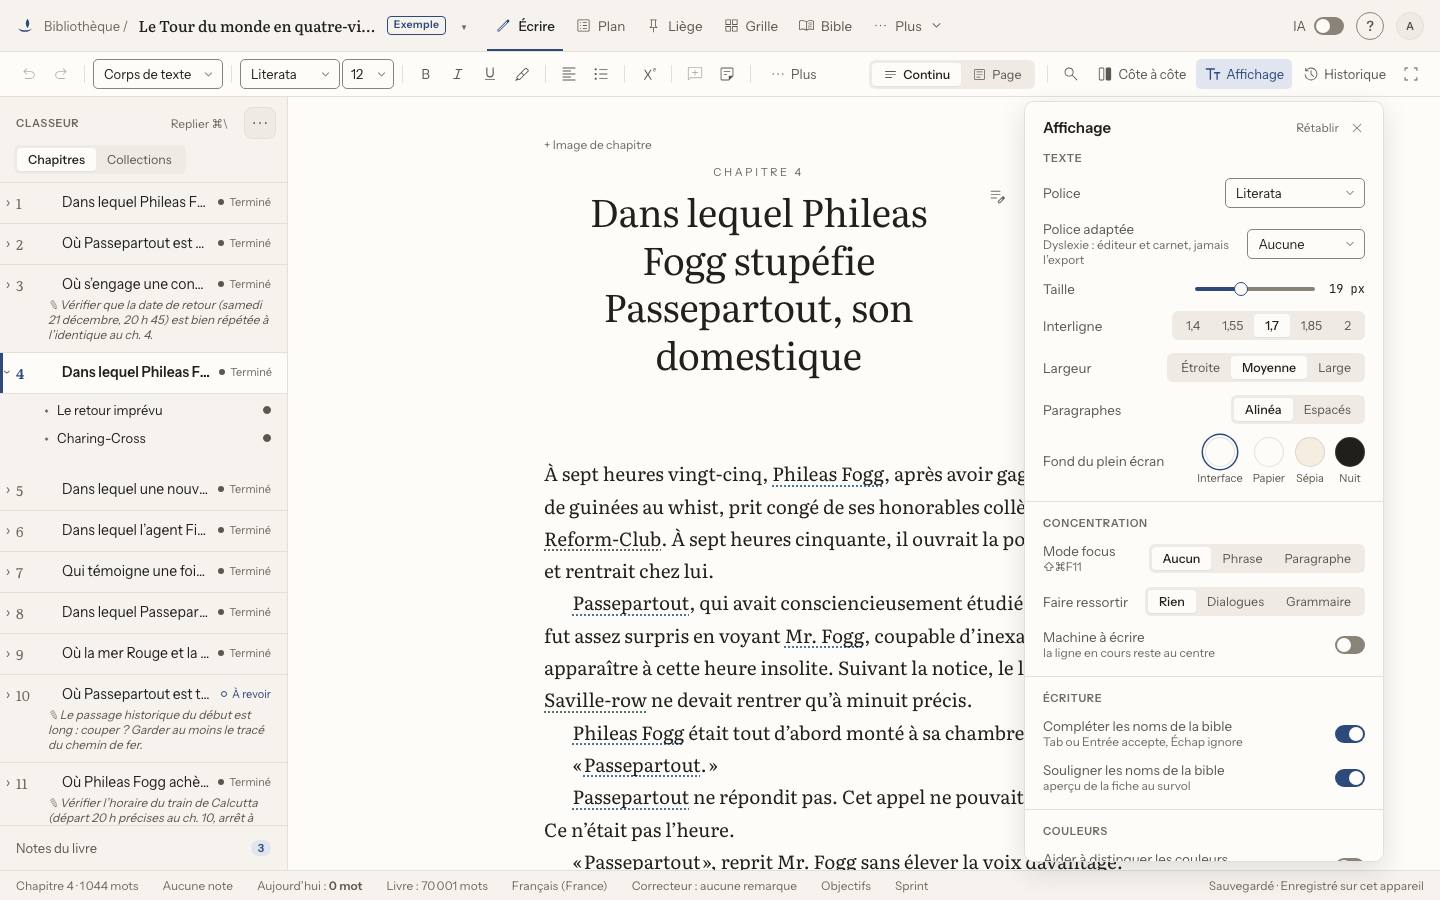Click the Replier button
The height and width of the screenshot is (900, 1440).
pos(198,123)
